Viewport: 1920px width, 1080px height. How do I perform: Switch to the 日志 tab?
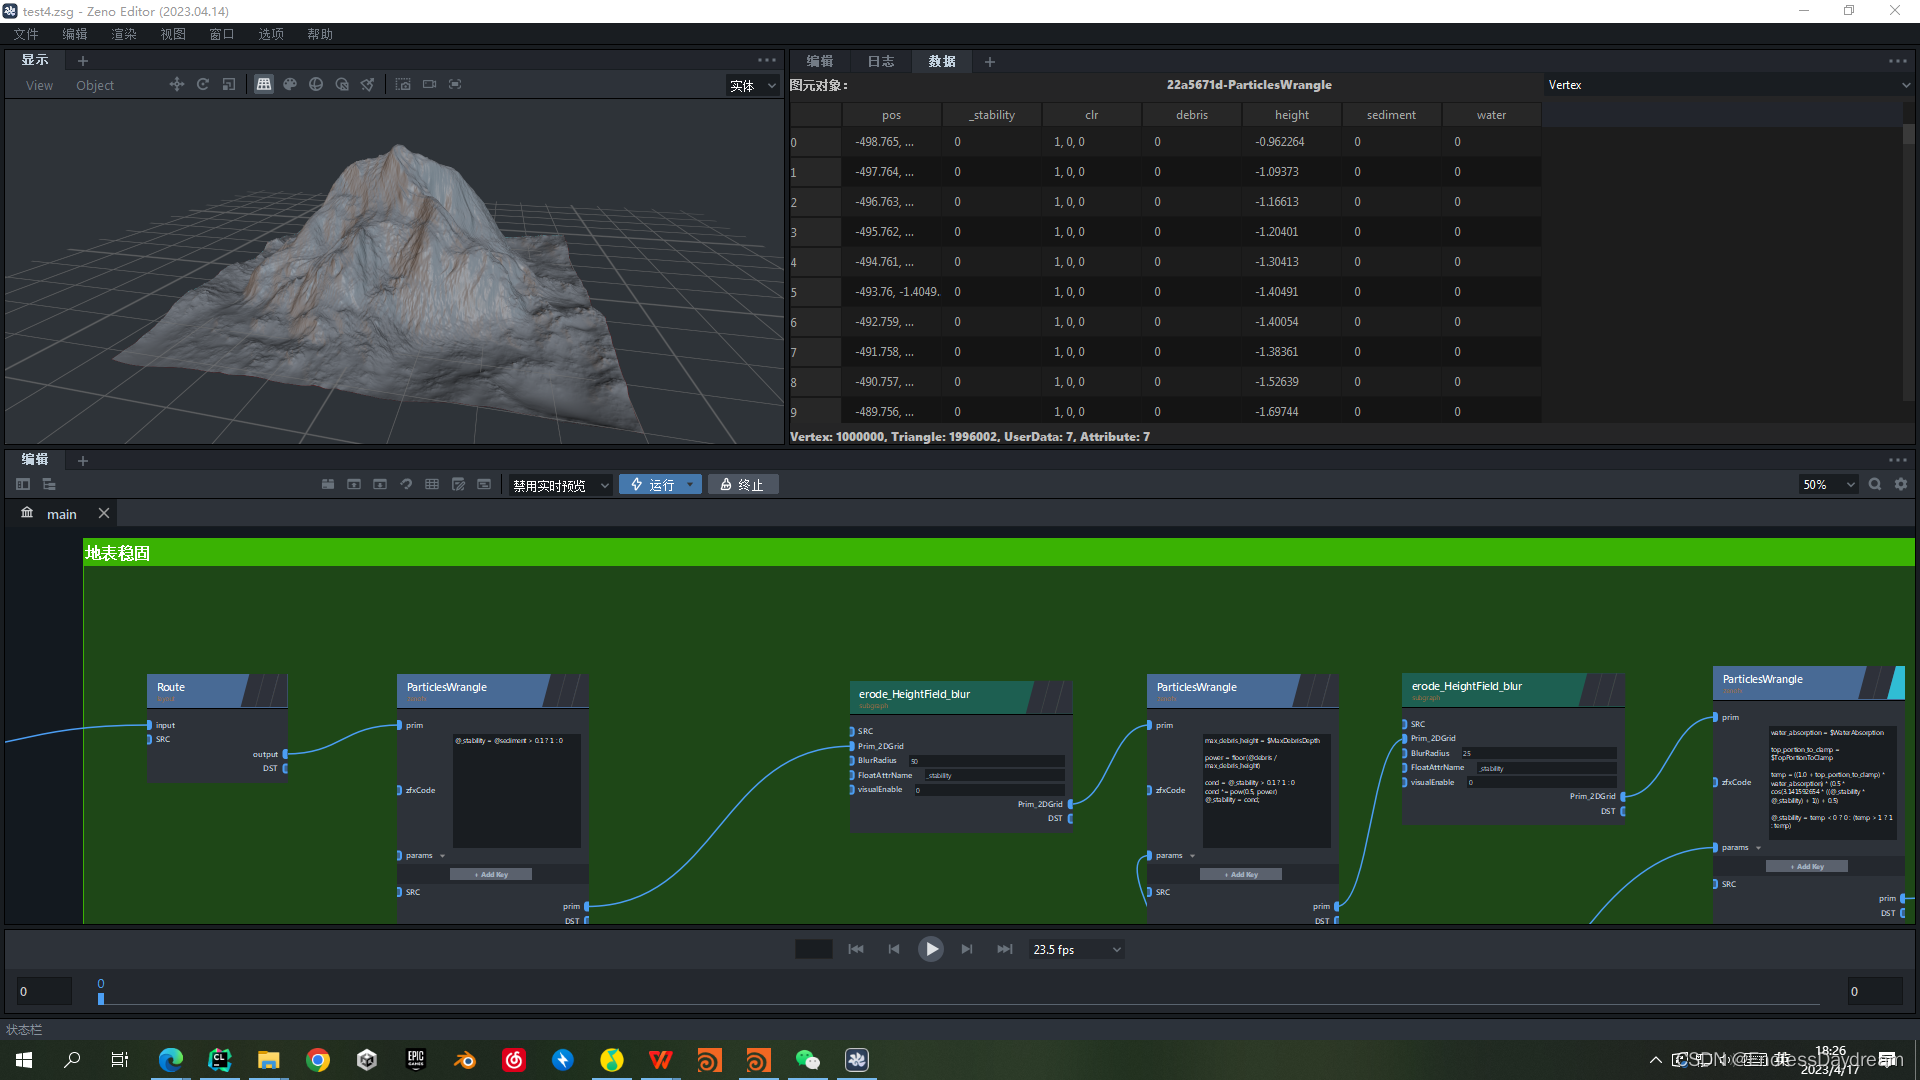point(880,61)
